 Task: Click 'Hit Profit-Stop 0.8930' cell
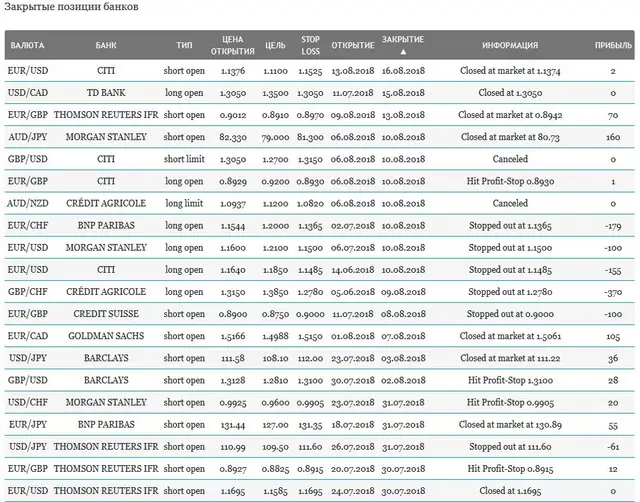510,181
